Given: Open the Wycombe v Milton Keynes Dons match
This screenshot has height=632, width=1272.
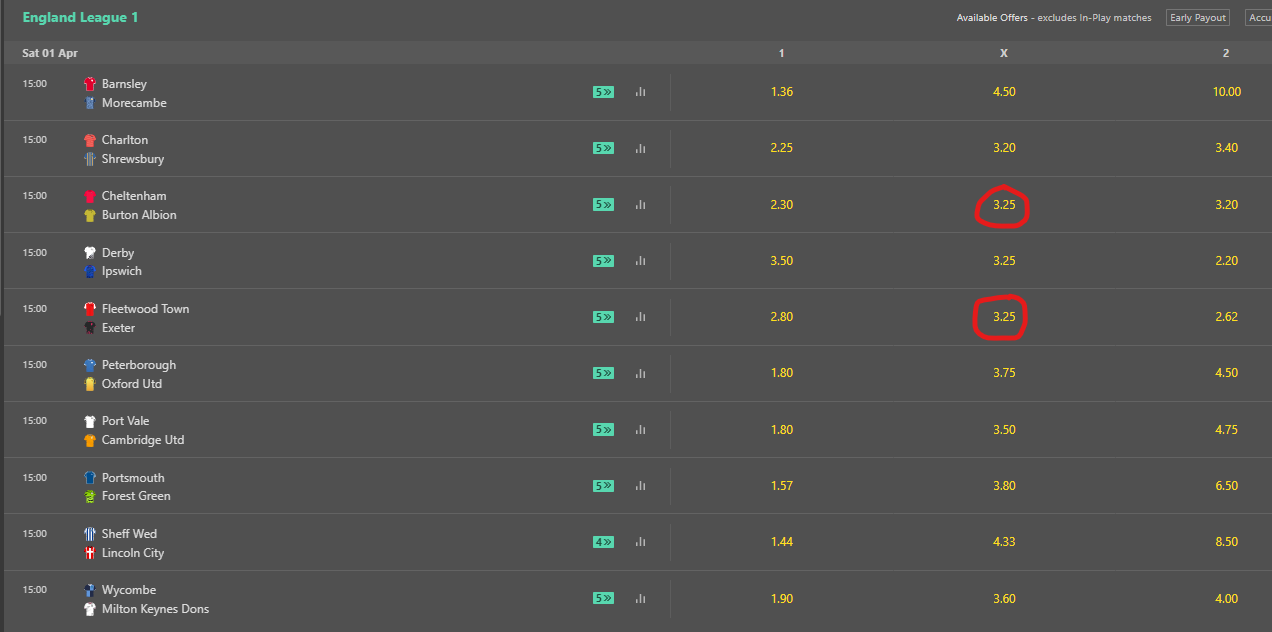Looking at the screenshot, I should click(155, 599).
